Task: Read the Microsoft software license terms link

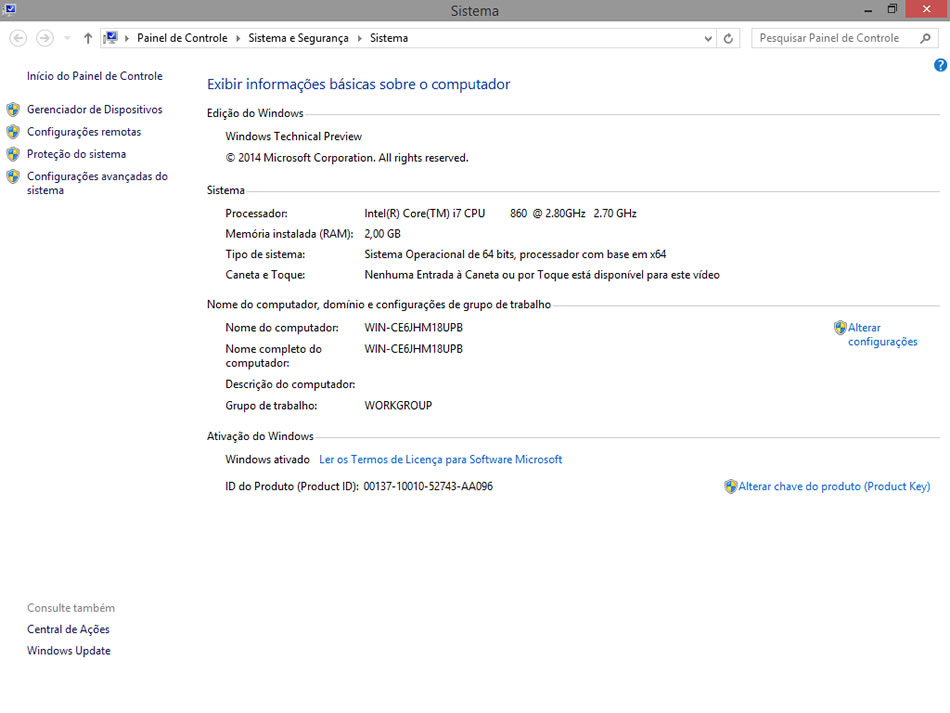Action: (x=440, y=460)
